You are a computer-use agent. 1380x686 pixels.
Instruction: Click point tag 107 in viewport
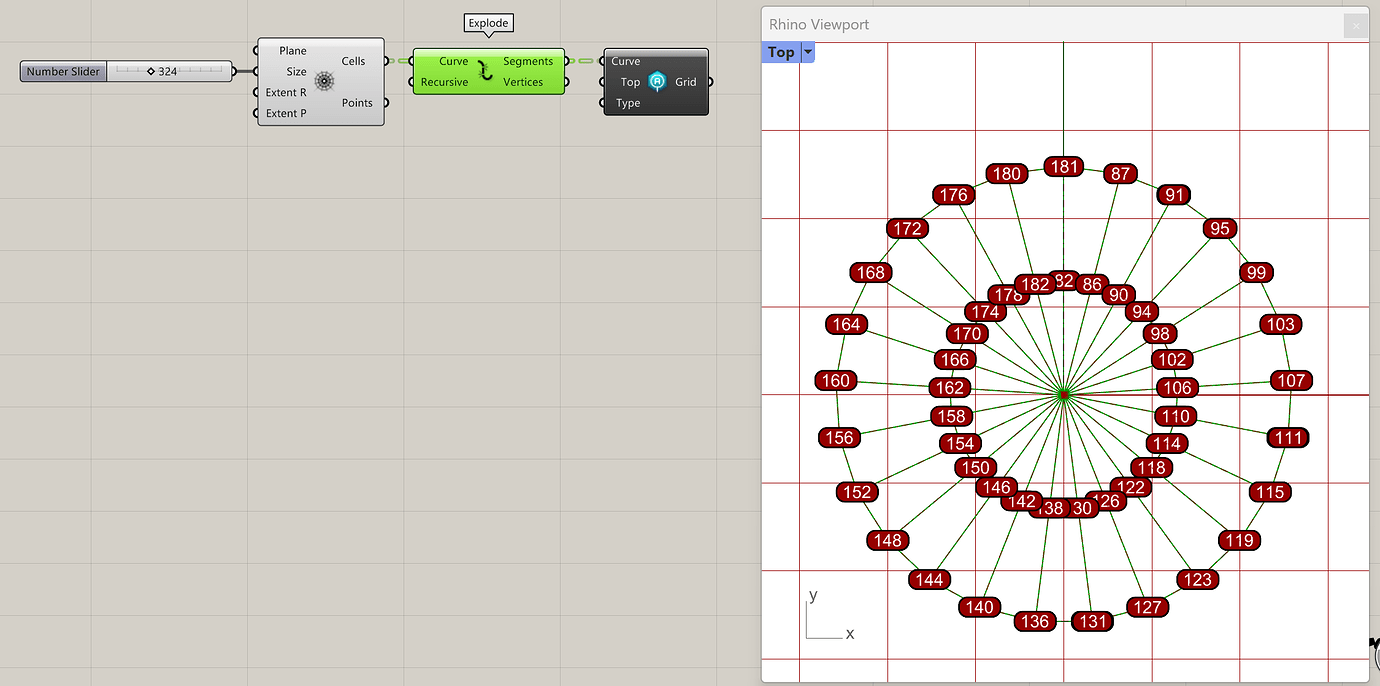coord(1291,381)
